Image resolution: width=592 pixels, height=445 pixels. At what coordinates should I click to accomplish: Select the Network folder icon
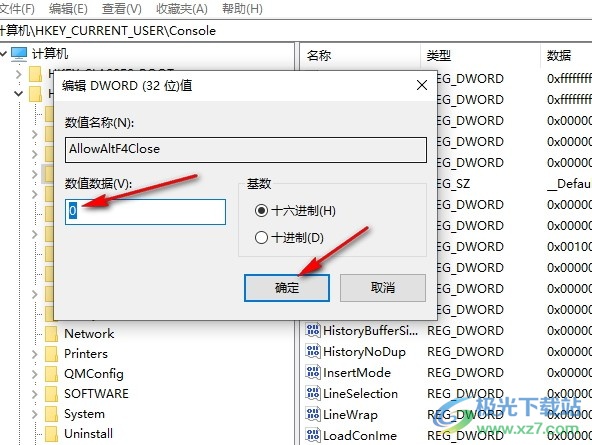51,334
